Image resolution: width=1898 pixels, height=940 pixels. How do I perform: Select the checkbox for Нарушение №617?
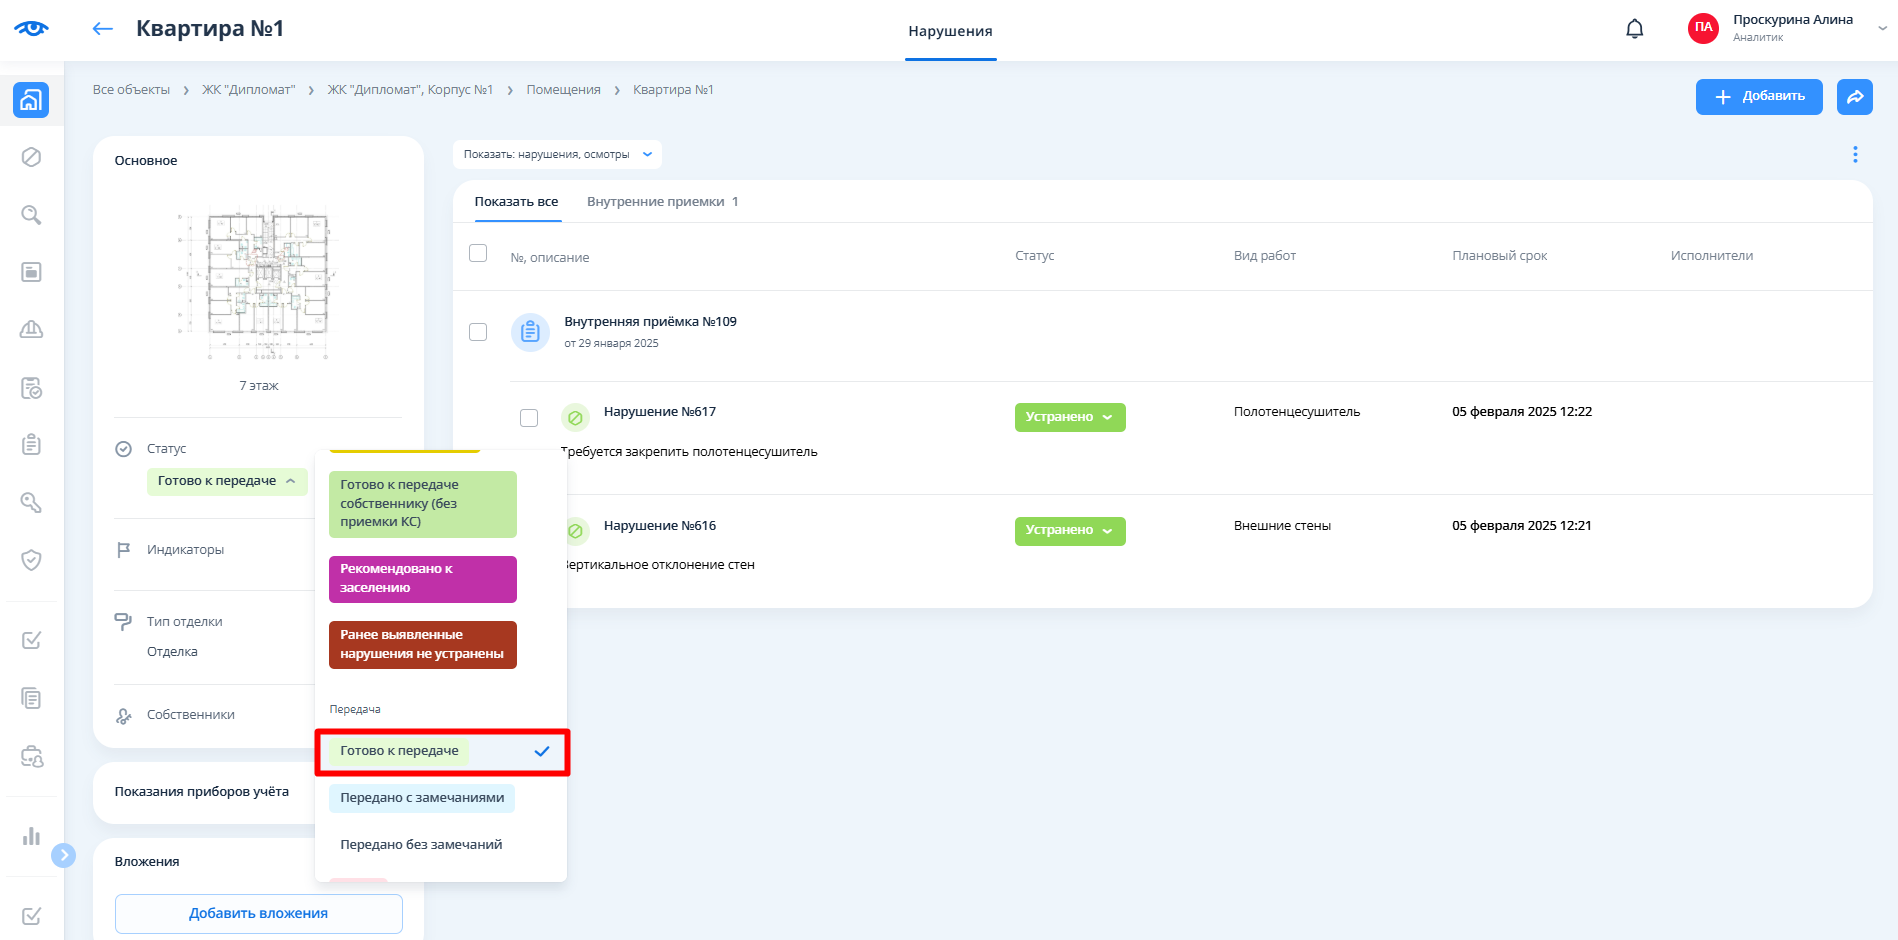tap(529, 418)
